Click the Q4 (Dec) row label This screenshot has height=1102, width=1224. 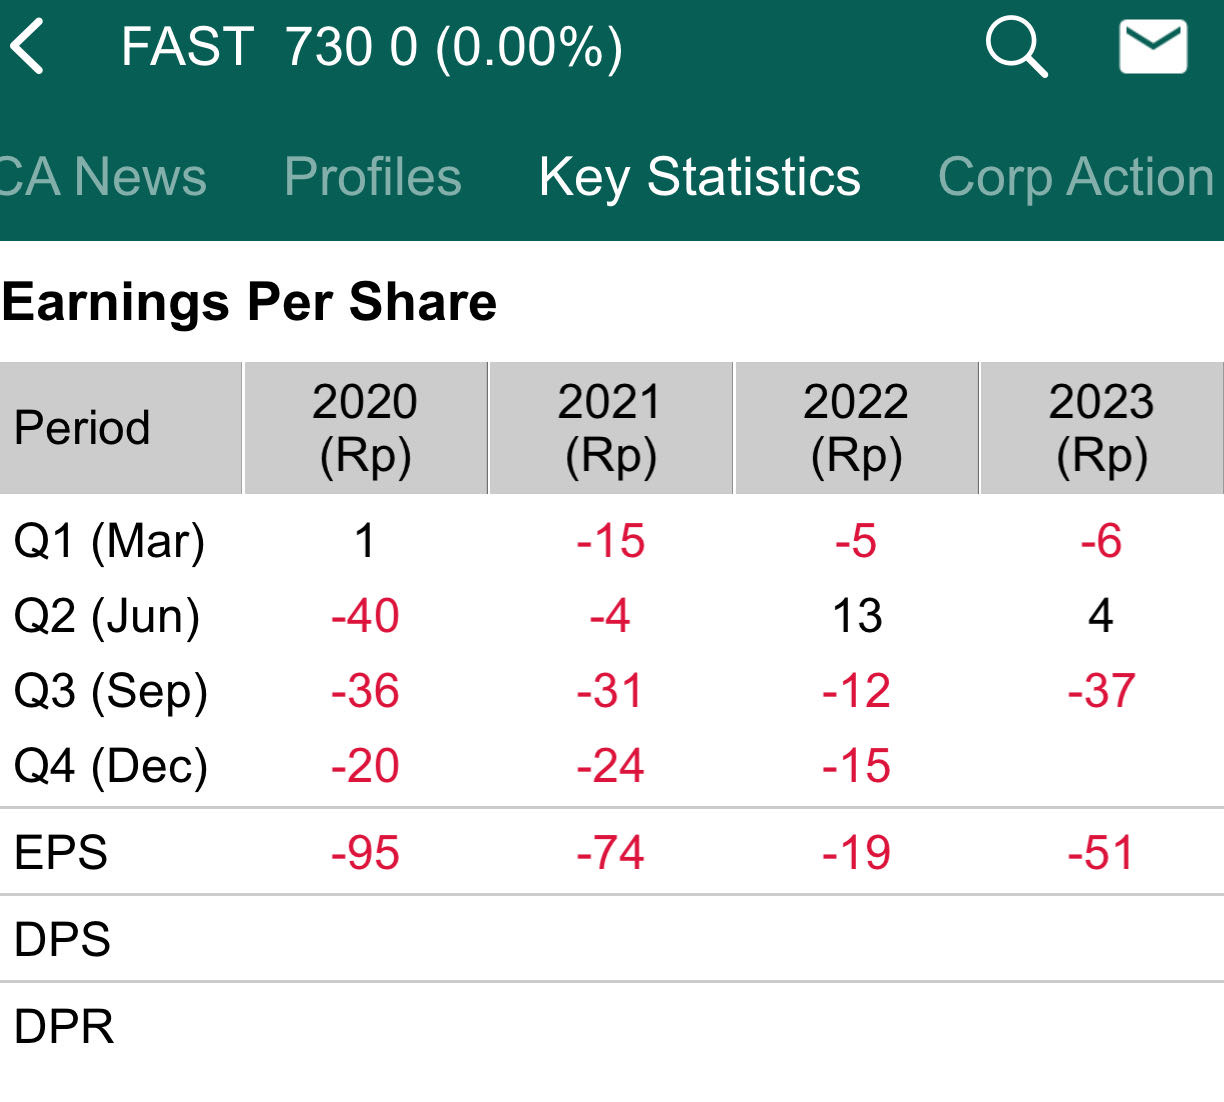(x=110, y=766)
